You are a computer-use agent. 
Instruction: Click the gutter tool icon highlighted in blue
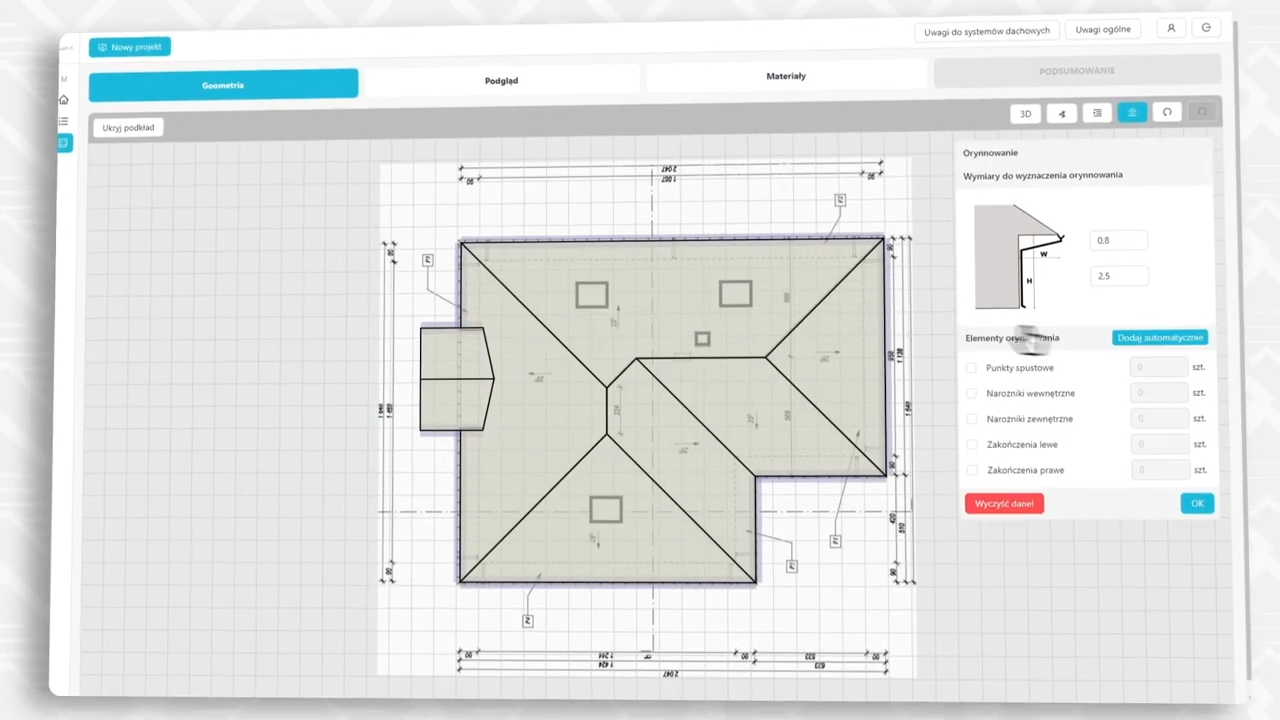tap(1132, 113)
